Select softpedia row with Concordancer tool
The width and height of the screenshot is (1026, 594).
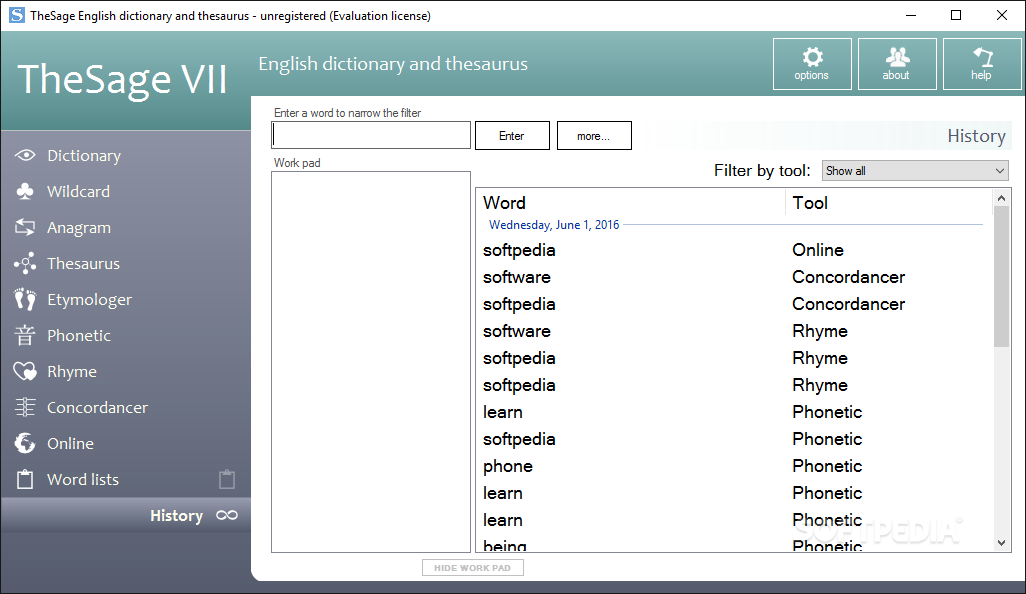coord(735,304)
